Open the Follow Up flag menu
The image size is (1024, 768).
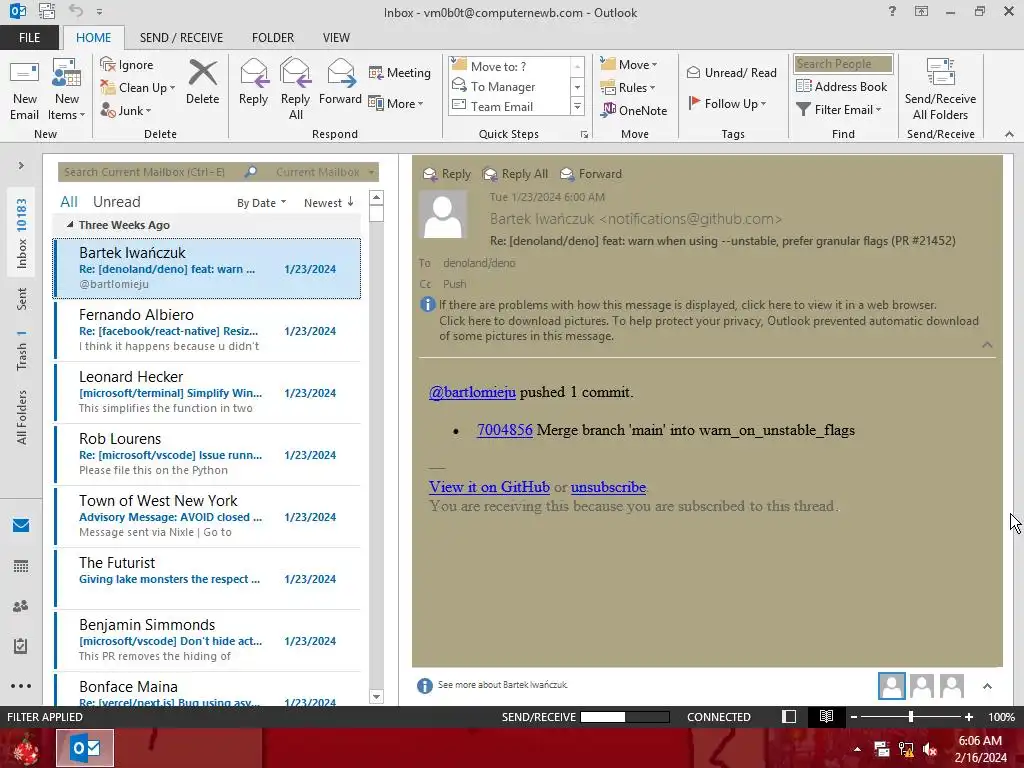[x=728, y=103]
